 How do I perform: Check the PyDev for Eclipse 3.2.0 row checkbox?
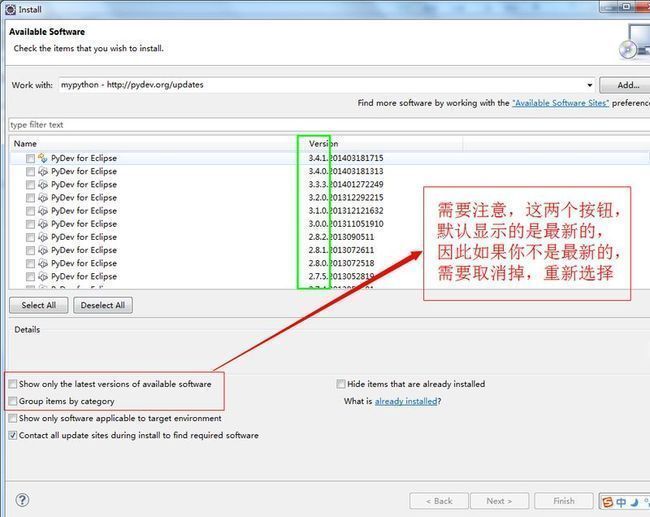tap(30, 198)
